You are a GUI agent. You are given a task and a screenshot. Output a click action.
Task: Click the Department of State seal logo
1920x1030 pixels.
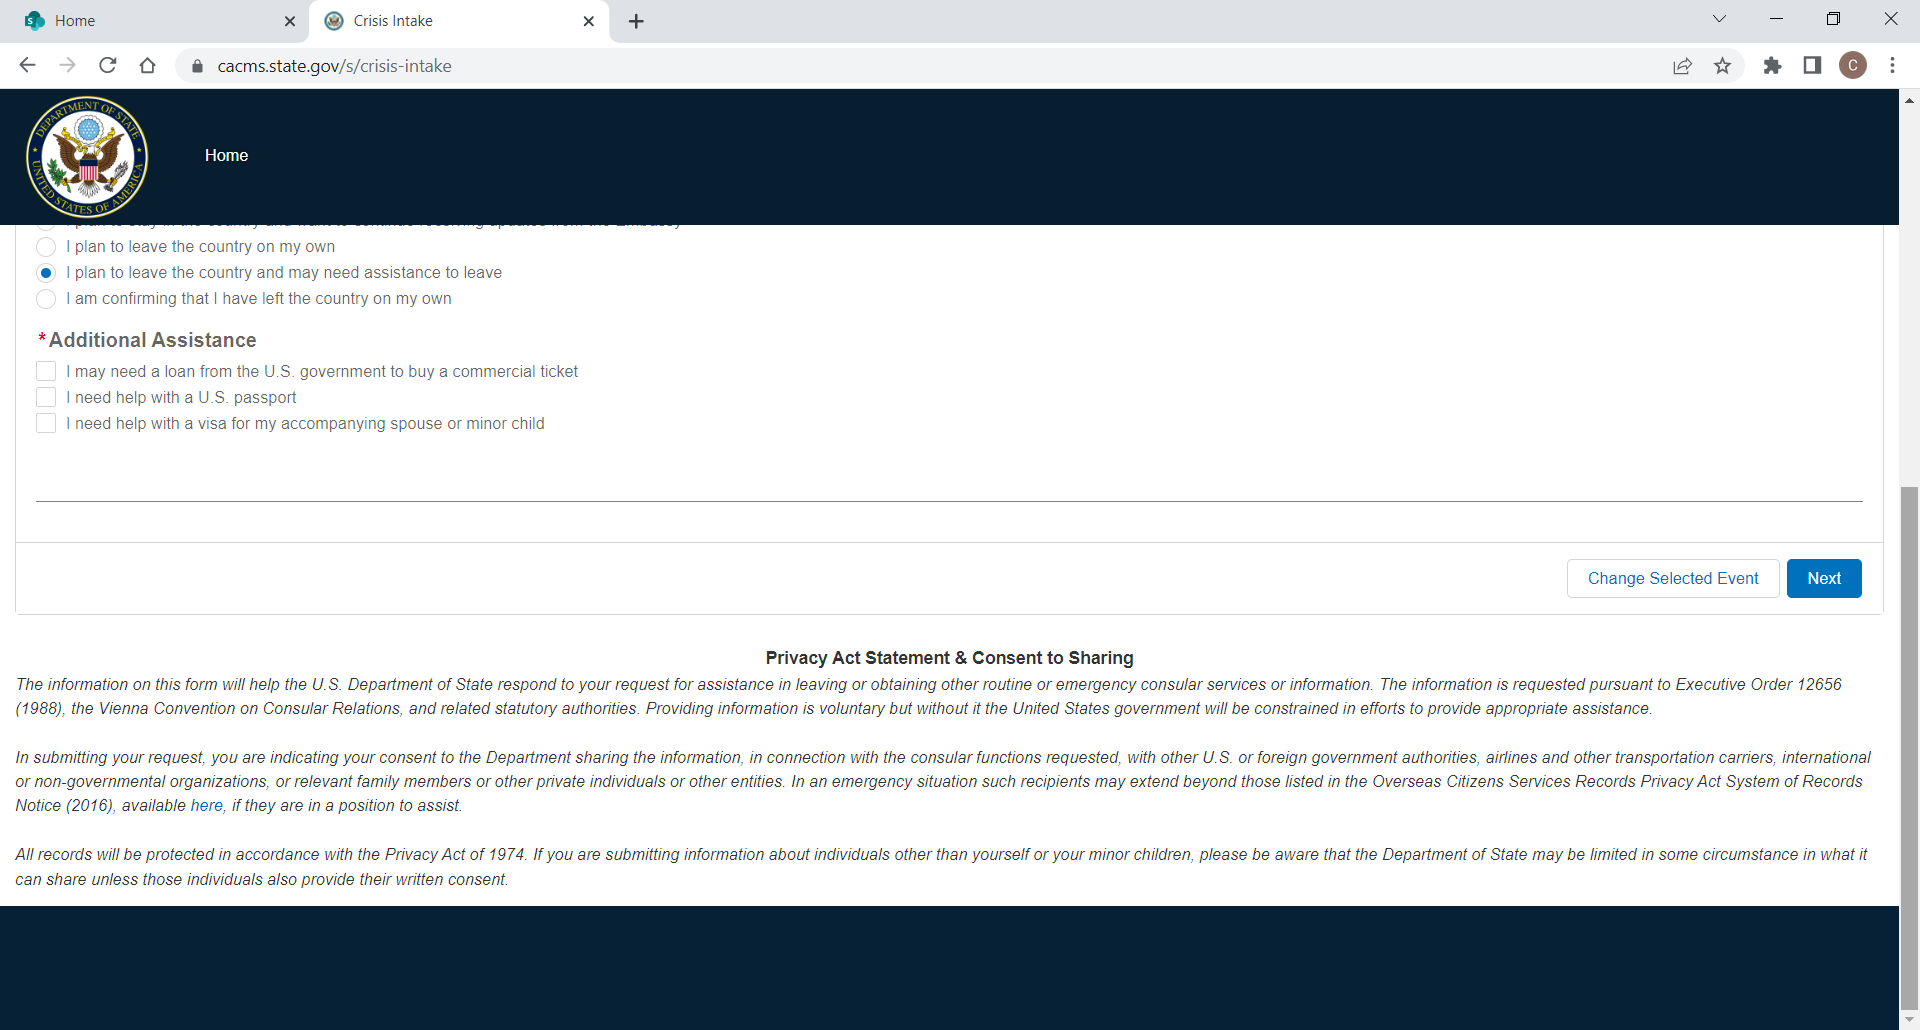[87, 156]
